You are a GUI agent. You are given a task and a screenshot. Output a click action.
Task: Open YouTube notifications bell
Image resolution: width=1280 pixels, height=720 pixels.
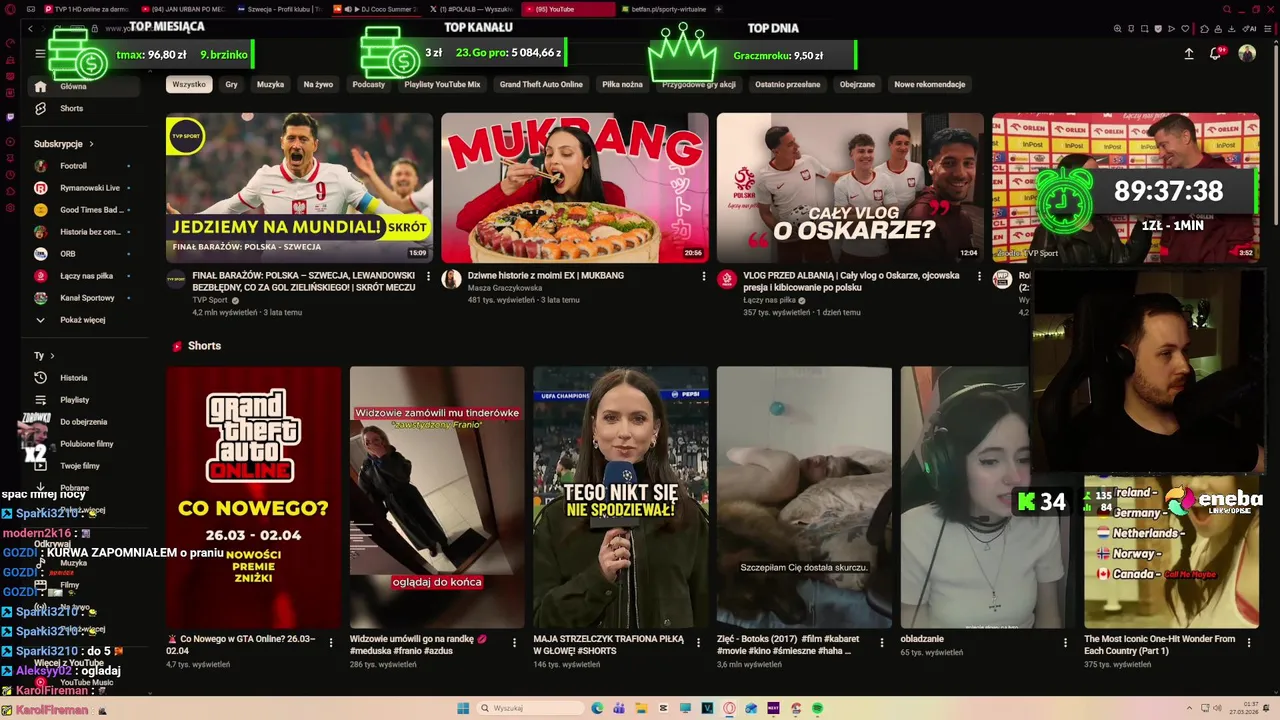pyautogui.click(x=1217, y=54)
